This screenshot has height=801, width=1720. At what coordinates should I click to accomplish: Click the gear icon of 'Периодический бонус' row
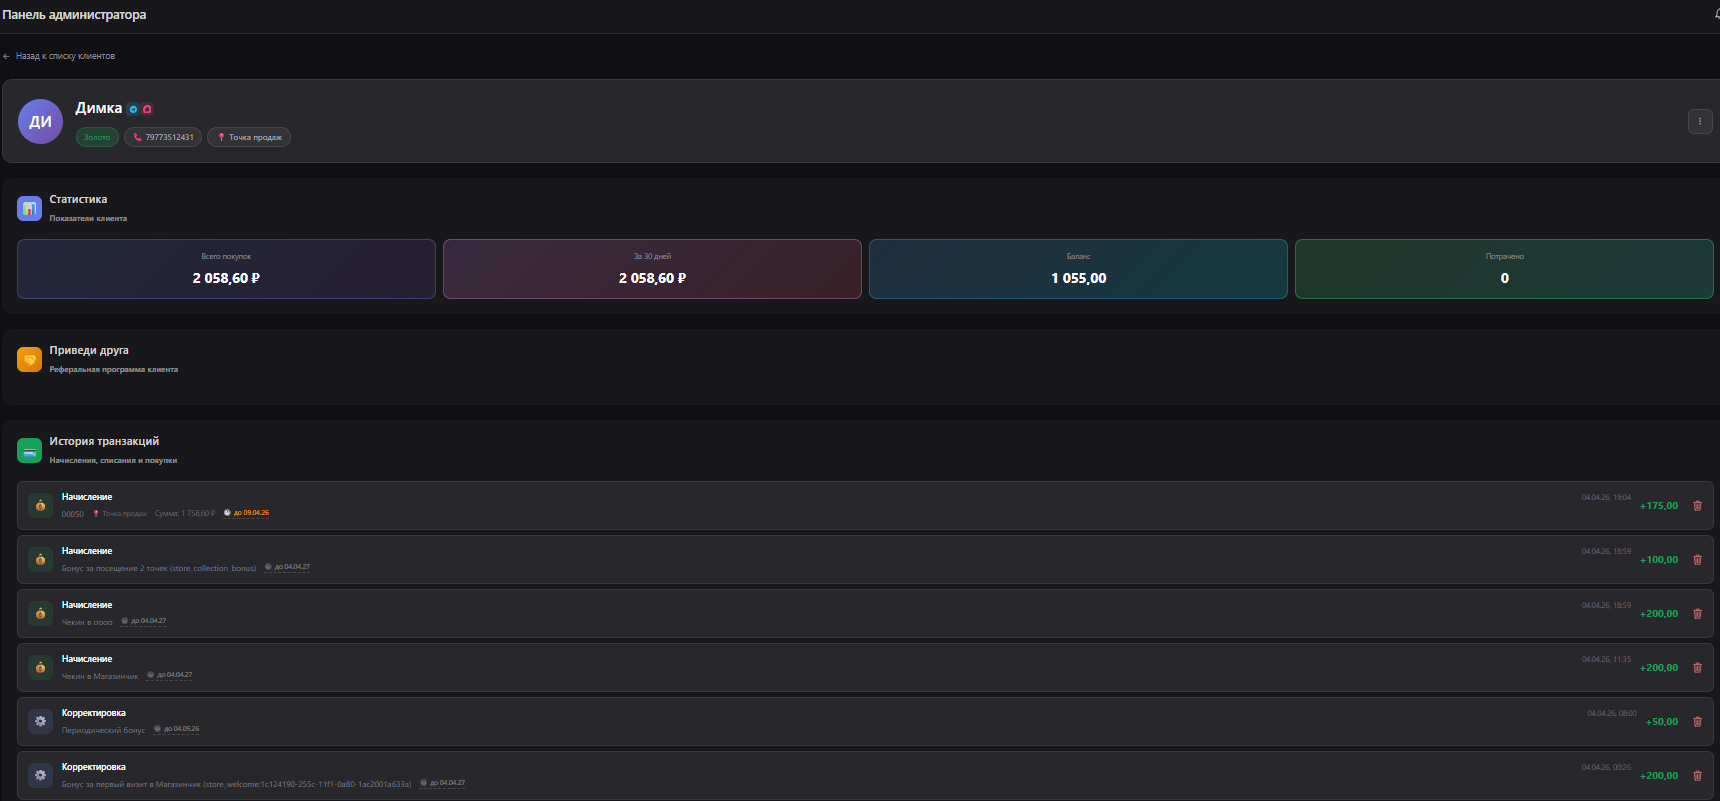click(x=40, y=721)
